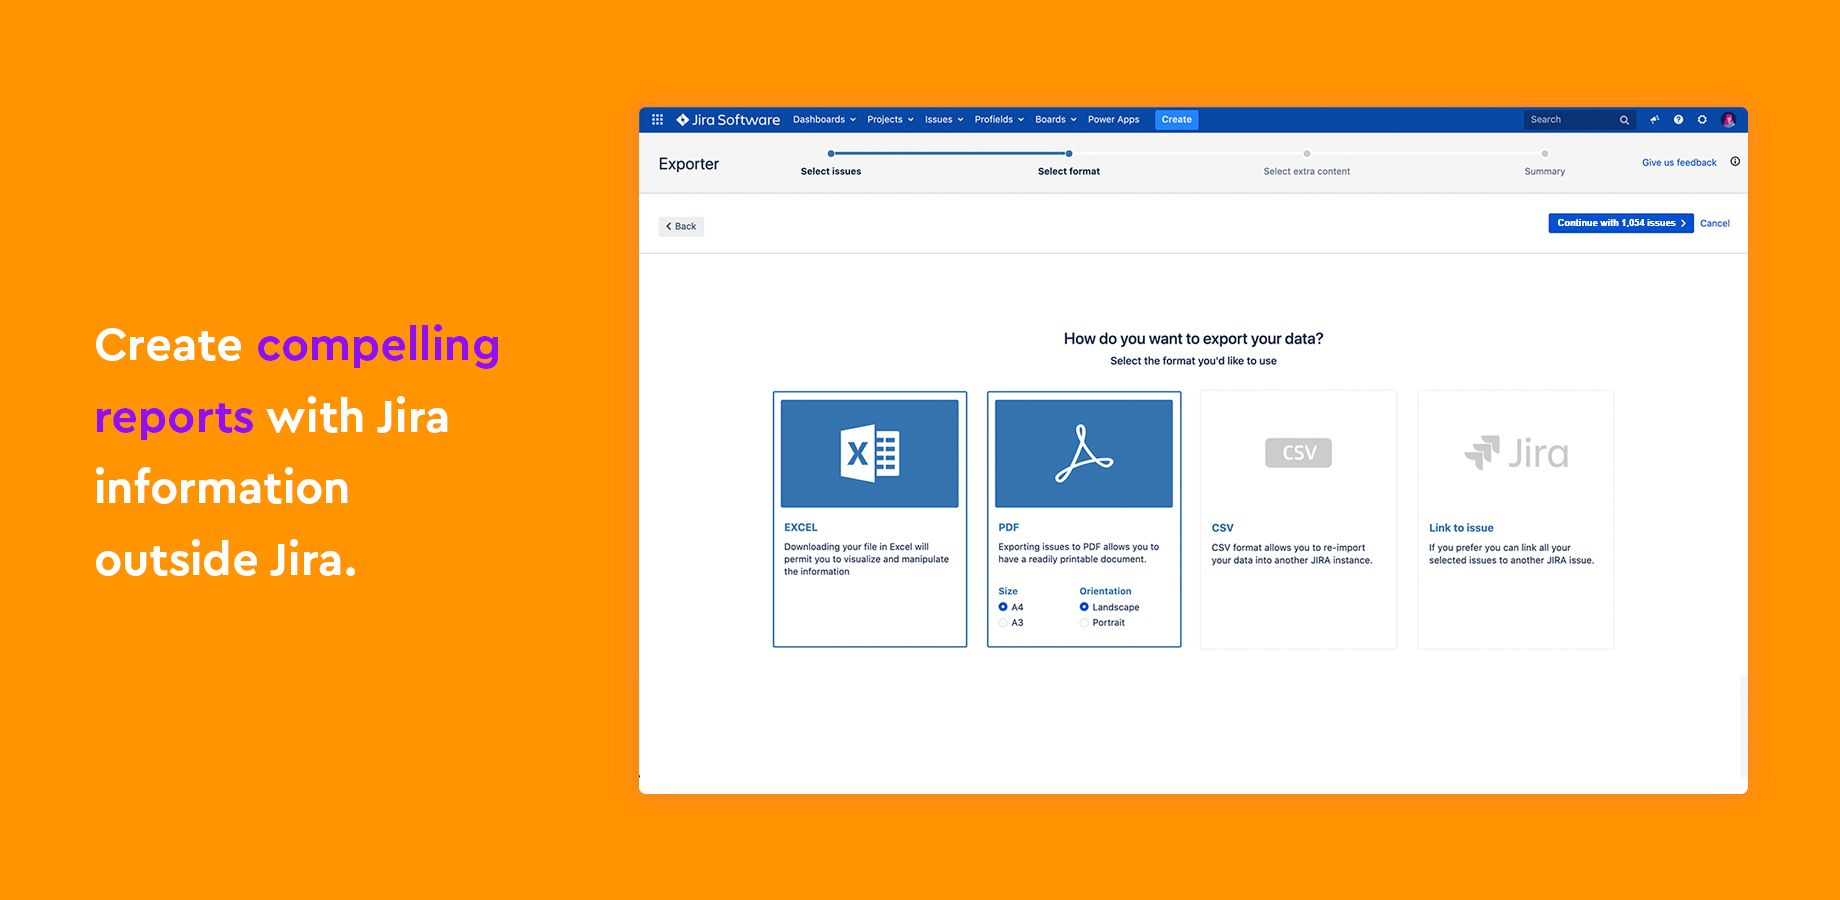Expand the Issues menu
The height and width of the screenshot is (900, 1840).
click(x=944, y=119)
